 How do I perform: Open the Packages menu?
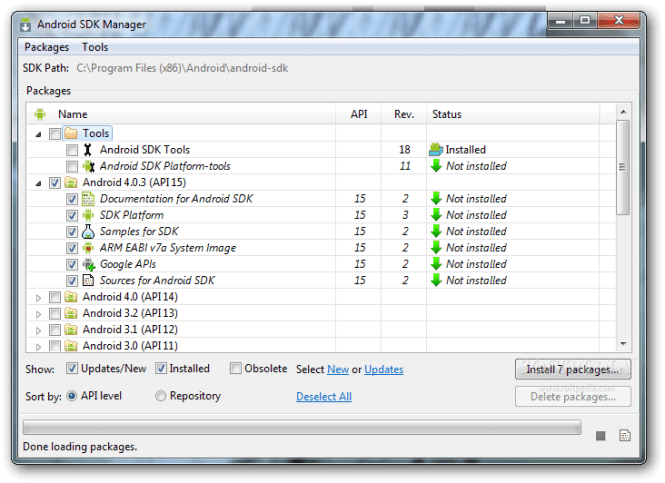click(x=47, y=47)
